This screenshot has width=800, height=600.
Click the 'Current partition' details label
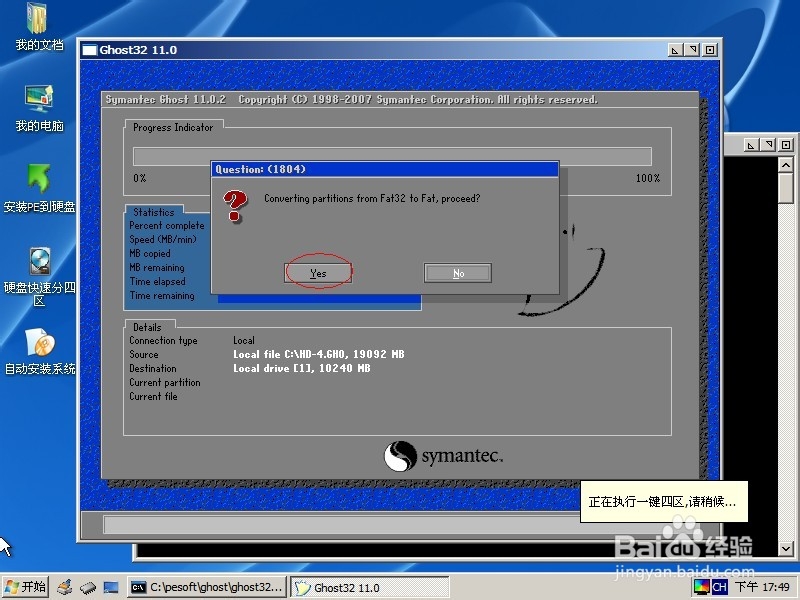click(x=165, y=383)
